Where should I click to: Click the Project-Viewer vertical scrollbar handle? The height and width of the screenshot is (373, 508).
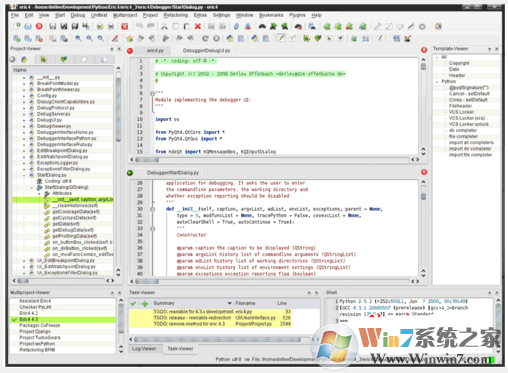point(118,110)
